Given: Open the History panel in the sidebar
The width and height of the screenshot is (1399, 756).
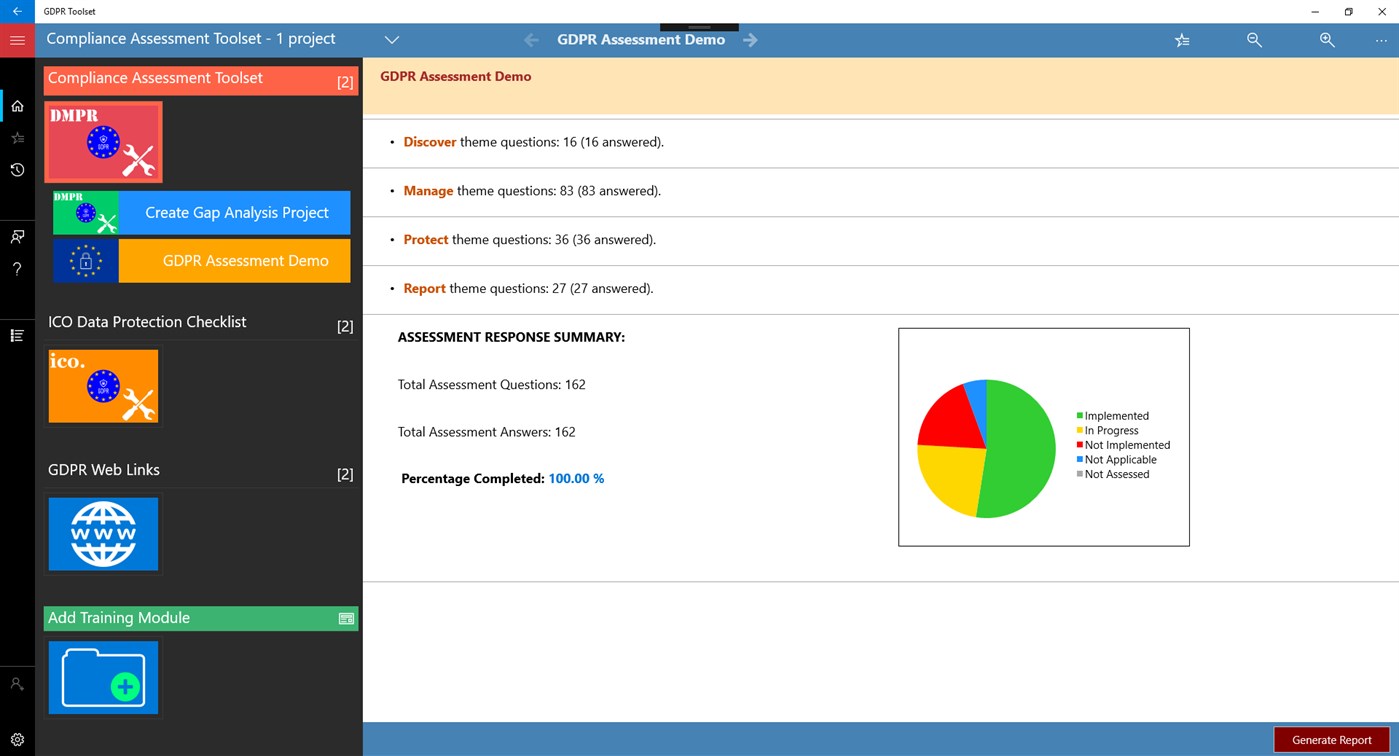Looking at the screenshot, I should click(x=17, y=170).
